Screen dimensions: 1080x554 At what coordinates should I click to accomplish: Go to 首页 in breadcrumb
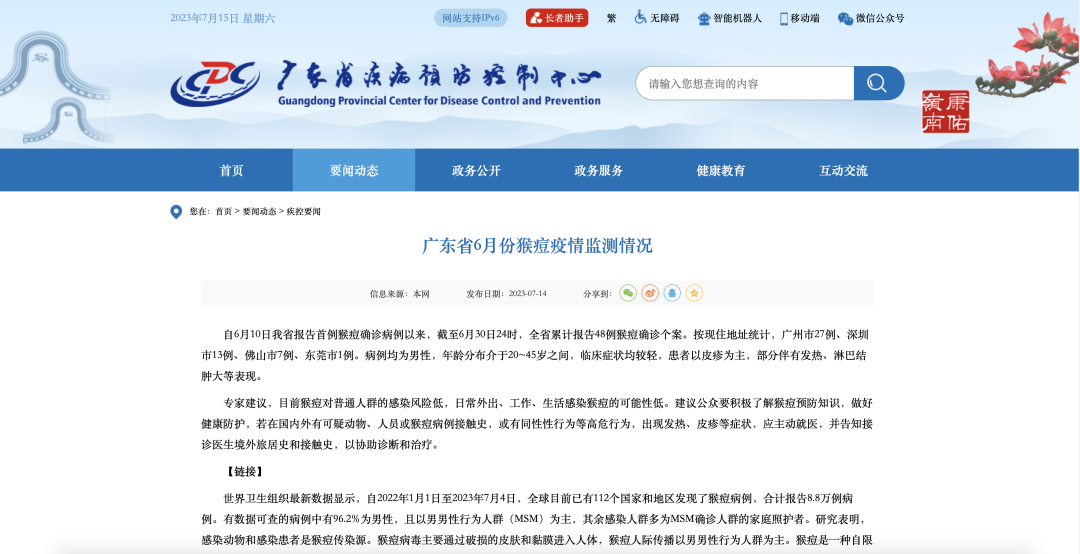tap(223, 212)
